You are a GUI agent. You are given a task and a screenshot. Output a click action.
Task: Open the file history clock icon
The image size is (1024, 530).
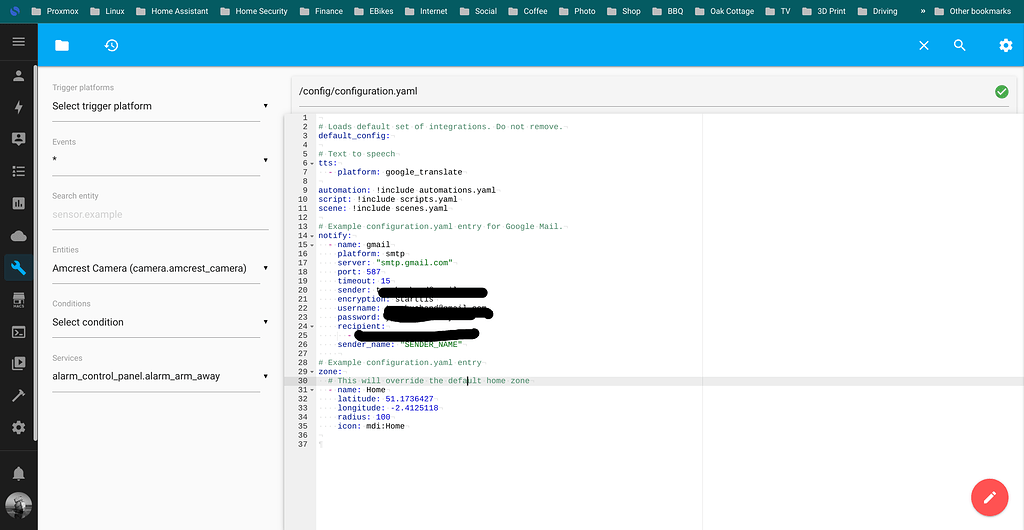pyautogui.click(x=111, y=46)
